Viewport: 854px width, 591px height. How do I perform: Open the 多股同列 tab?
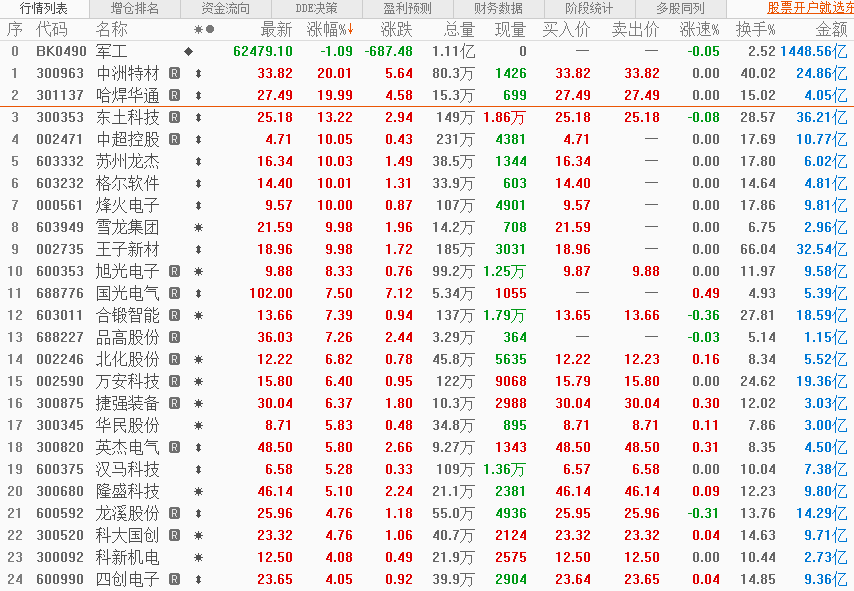(x=680, y=9)
